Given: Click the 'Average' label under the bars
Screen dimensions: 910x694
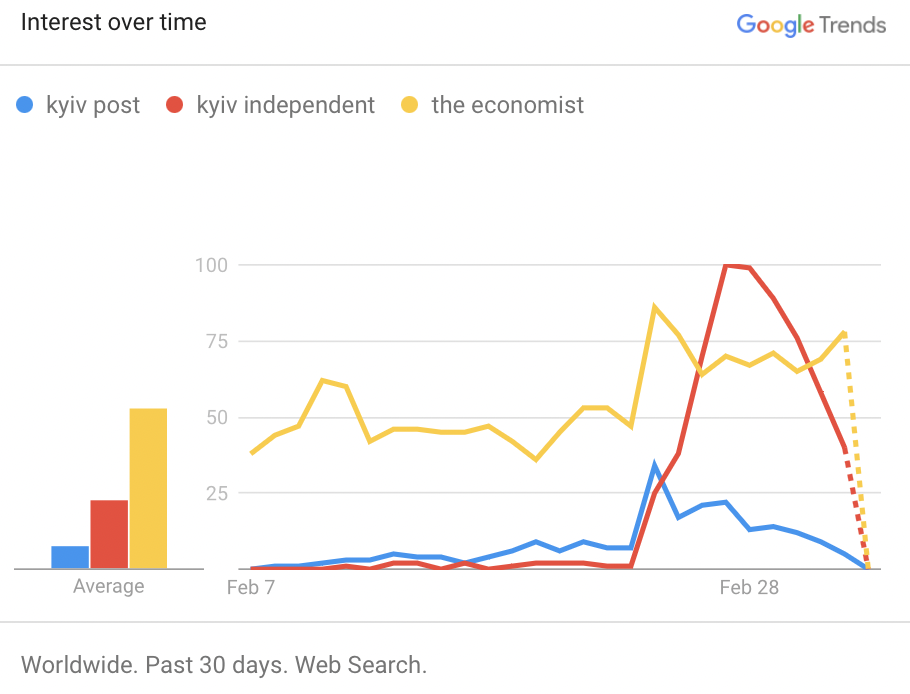Looking at the screenshot, I should pos(108,587).
